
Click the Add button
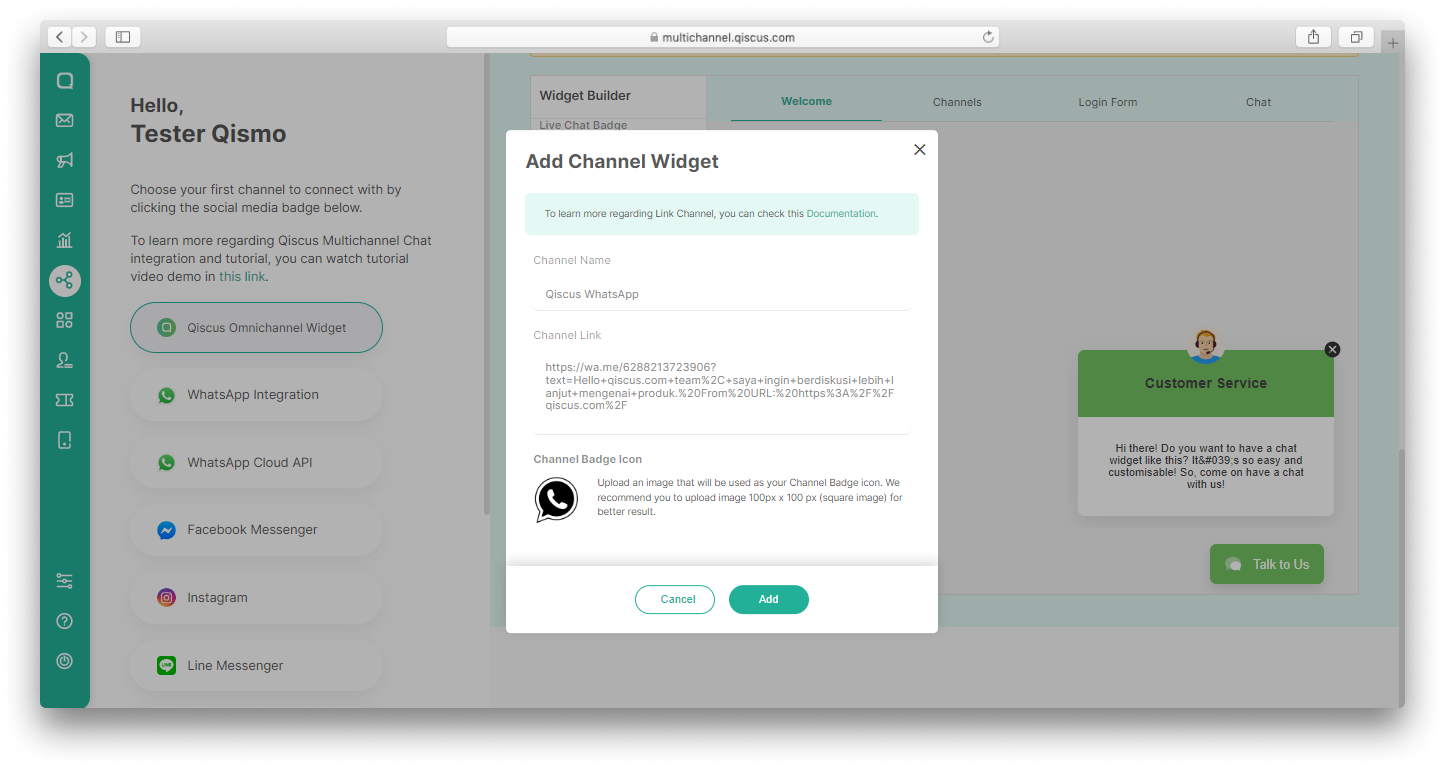click(768, 599)
